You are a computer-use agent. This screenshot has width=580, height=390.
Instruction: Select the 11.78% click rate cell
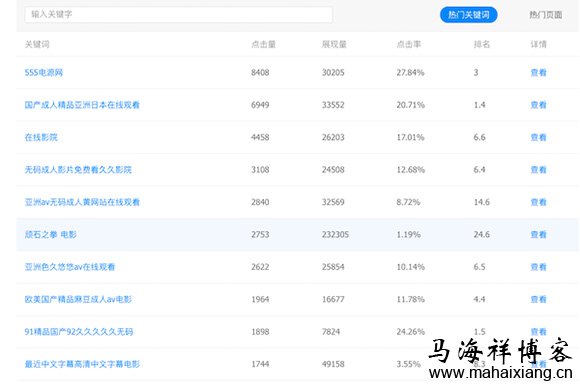point(410,299)
